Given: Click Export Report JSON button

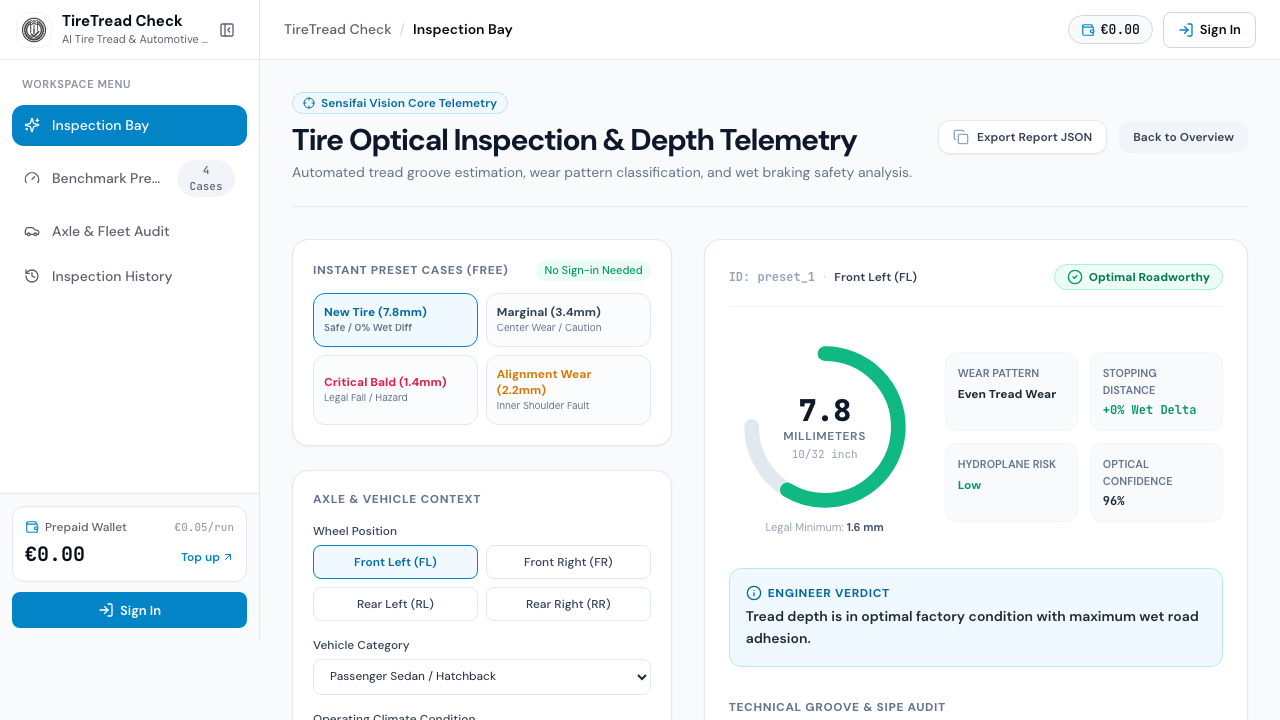Looking at the screenshot, I should 1022,137.
